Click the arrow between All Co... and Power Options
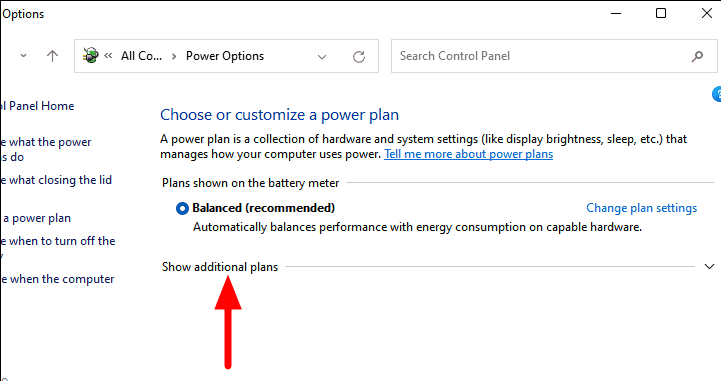Screen dimensions: 721x381 (174, 56)
